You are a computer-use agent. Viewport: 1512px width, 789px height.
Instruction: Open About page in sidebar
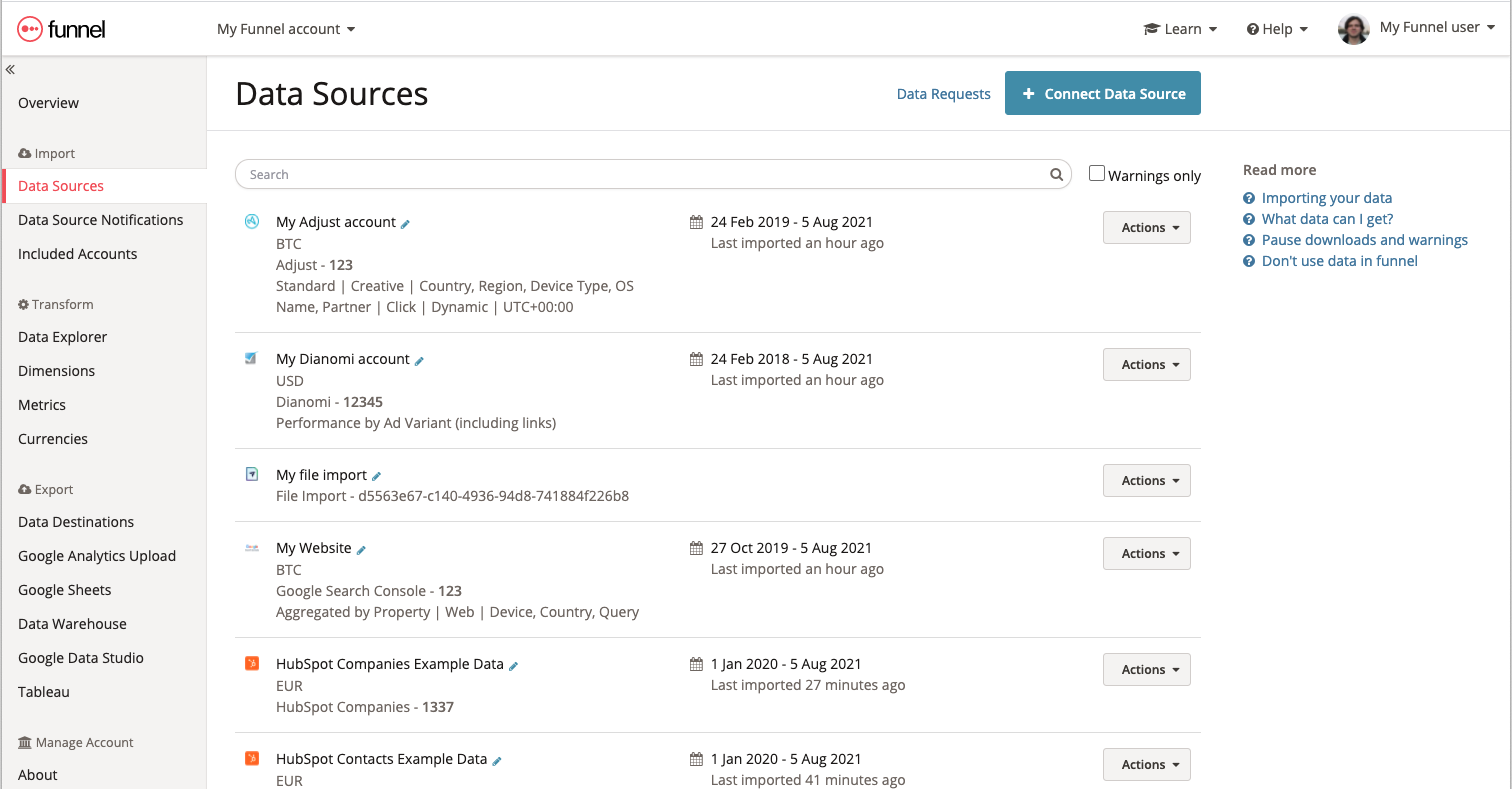click(x=38, y=775)
